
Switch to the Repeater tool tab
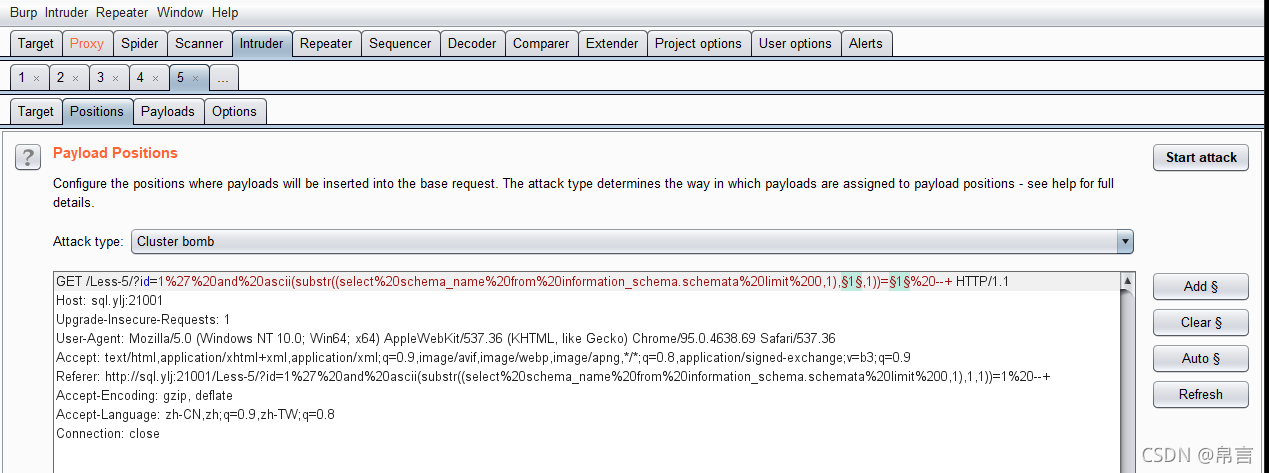(326, 43)
